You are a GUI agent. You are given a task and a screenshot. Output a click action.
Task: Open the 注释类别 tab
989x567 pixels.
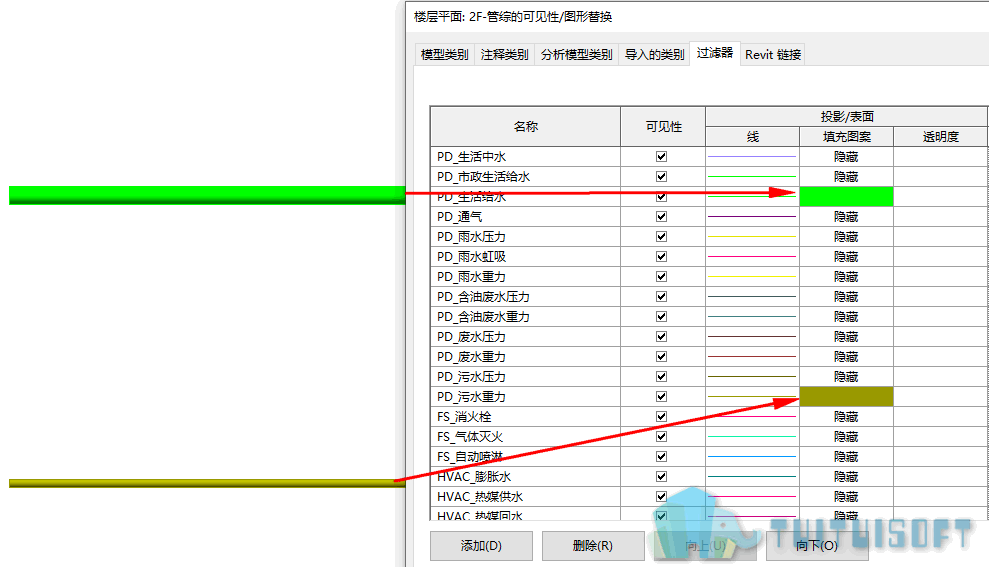pos(504,55)
